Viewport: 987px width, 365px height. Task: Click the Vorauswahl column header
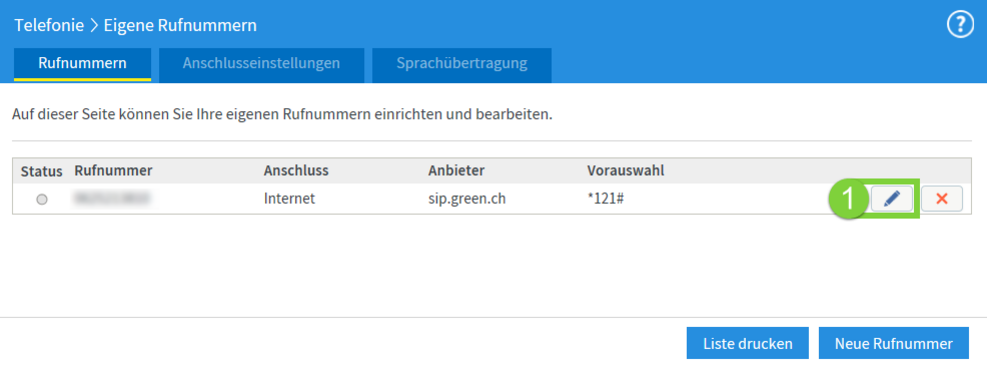[x=626, y=171]
